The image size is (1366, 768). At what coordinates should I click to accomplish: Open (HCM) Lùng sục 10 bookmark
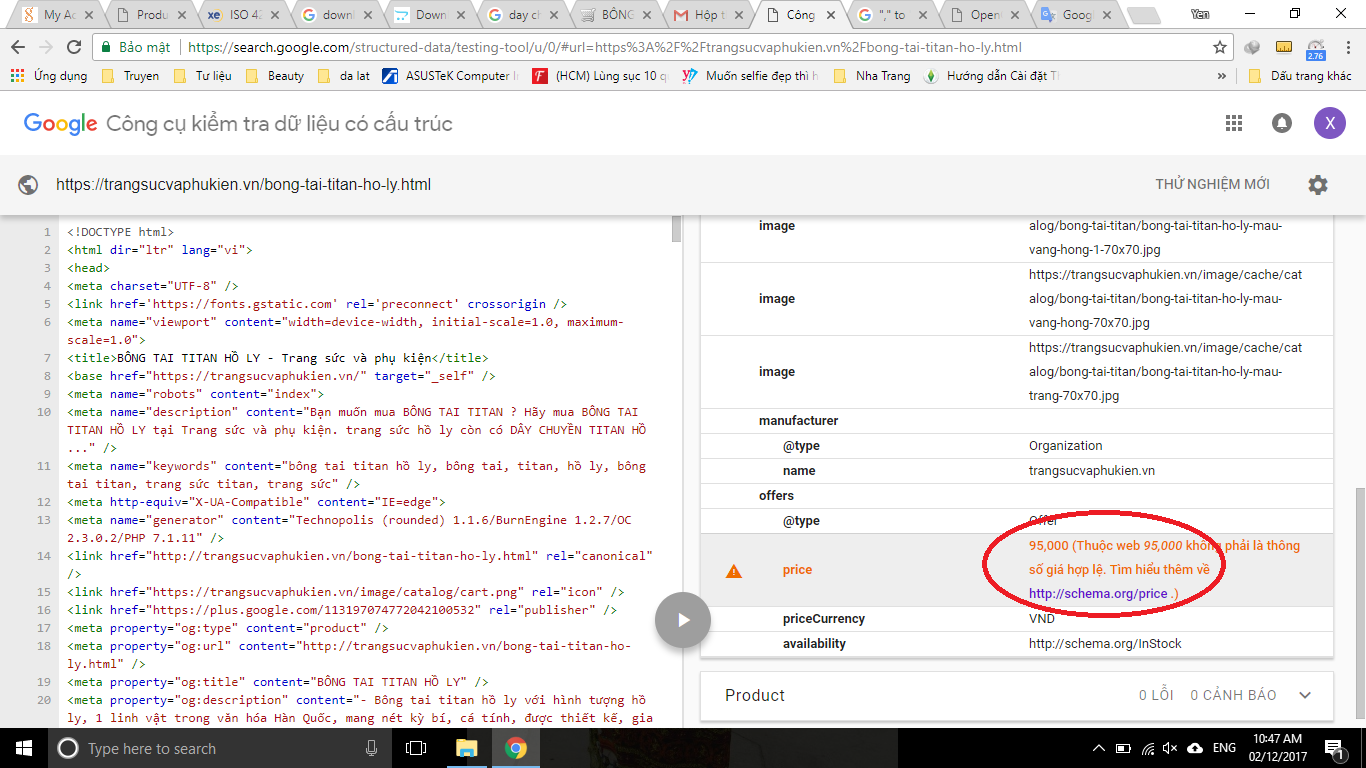[x=600, y=76]
